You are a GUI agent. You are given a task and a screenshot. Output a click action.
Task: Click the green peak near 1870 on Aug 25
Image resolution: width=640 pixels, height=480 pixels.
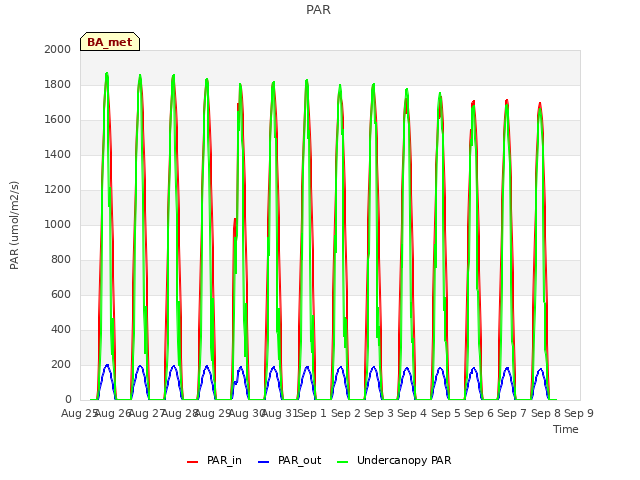(107, 73)
